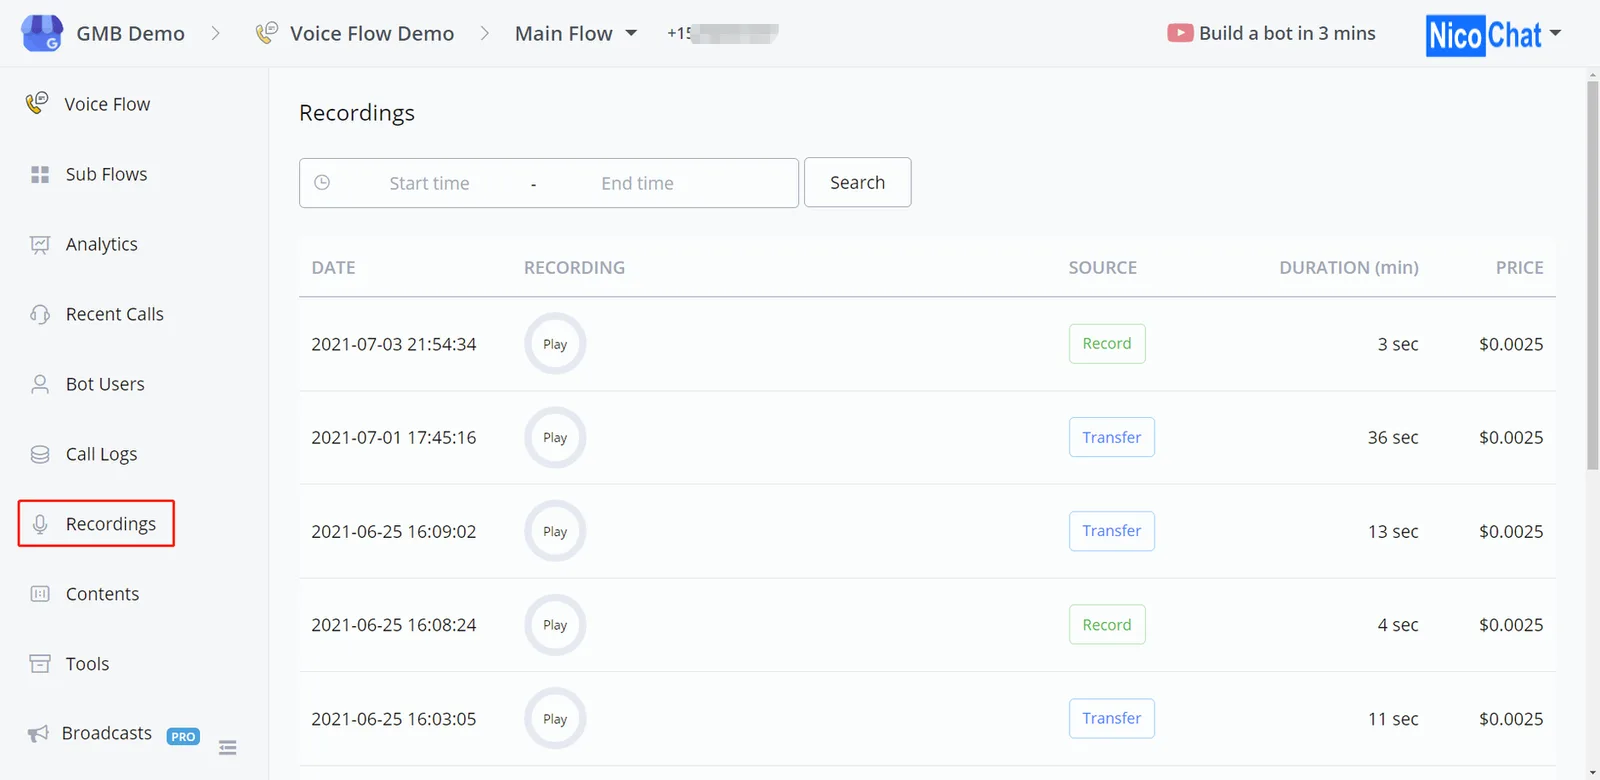Click the Recordings page heading
Viewport: 1600px width, 780px height.
coord(357,113)
